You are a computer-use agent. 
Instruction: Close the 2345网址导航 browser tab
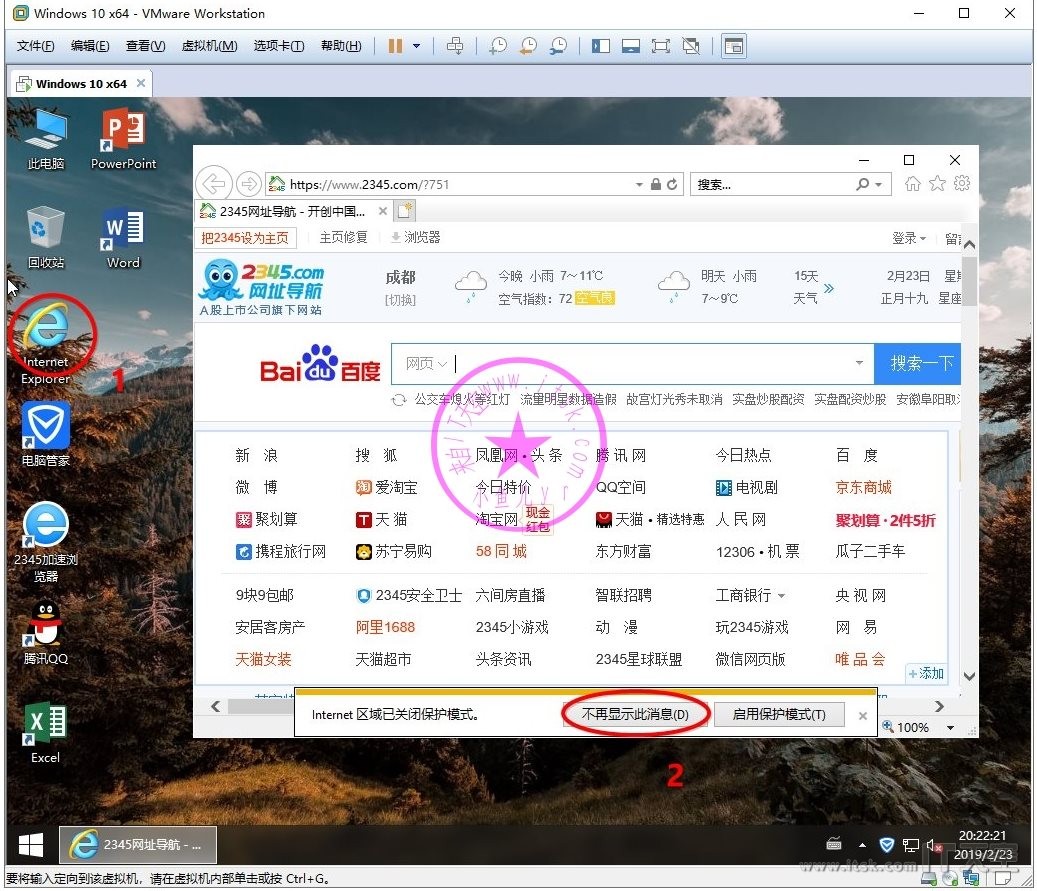(x=382, y=212)
